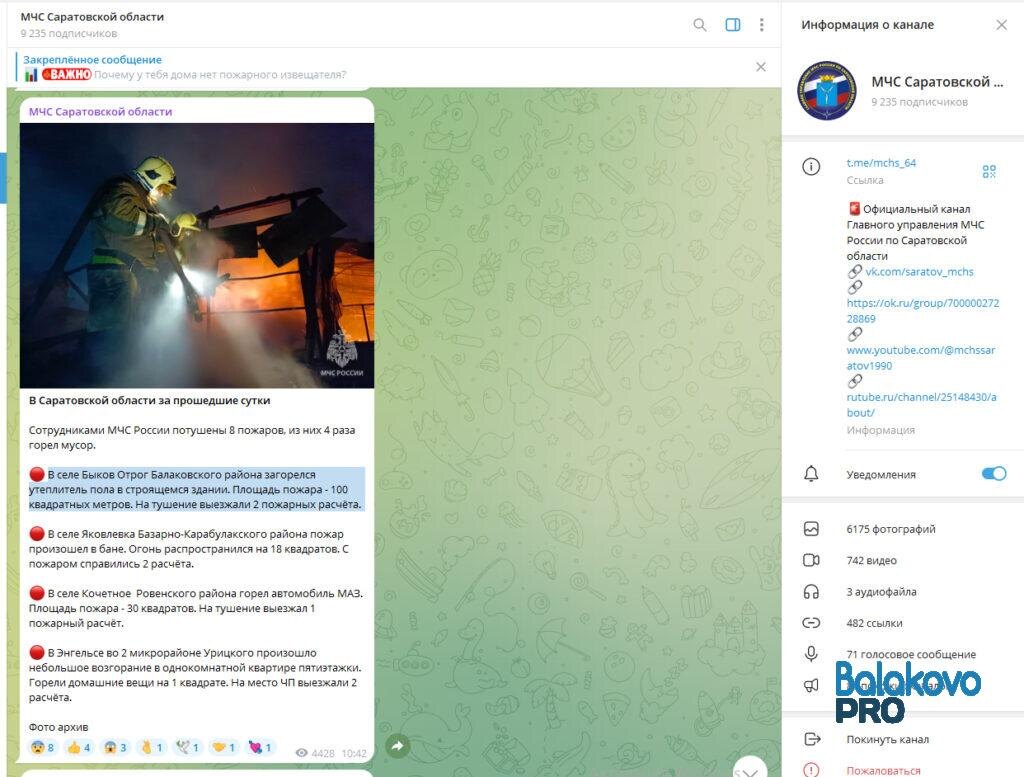1024x777 pixels.
Task: Click the exit icon beside Покинуть канал
Action: pos(812,739)
